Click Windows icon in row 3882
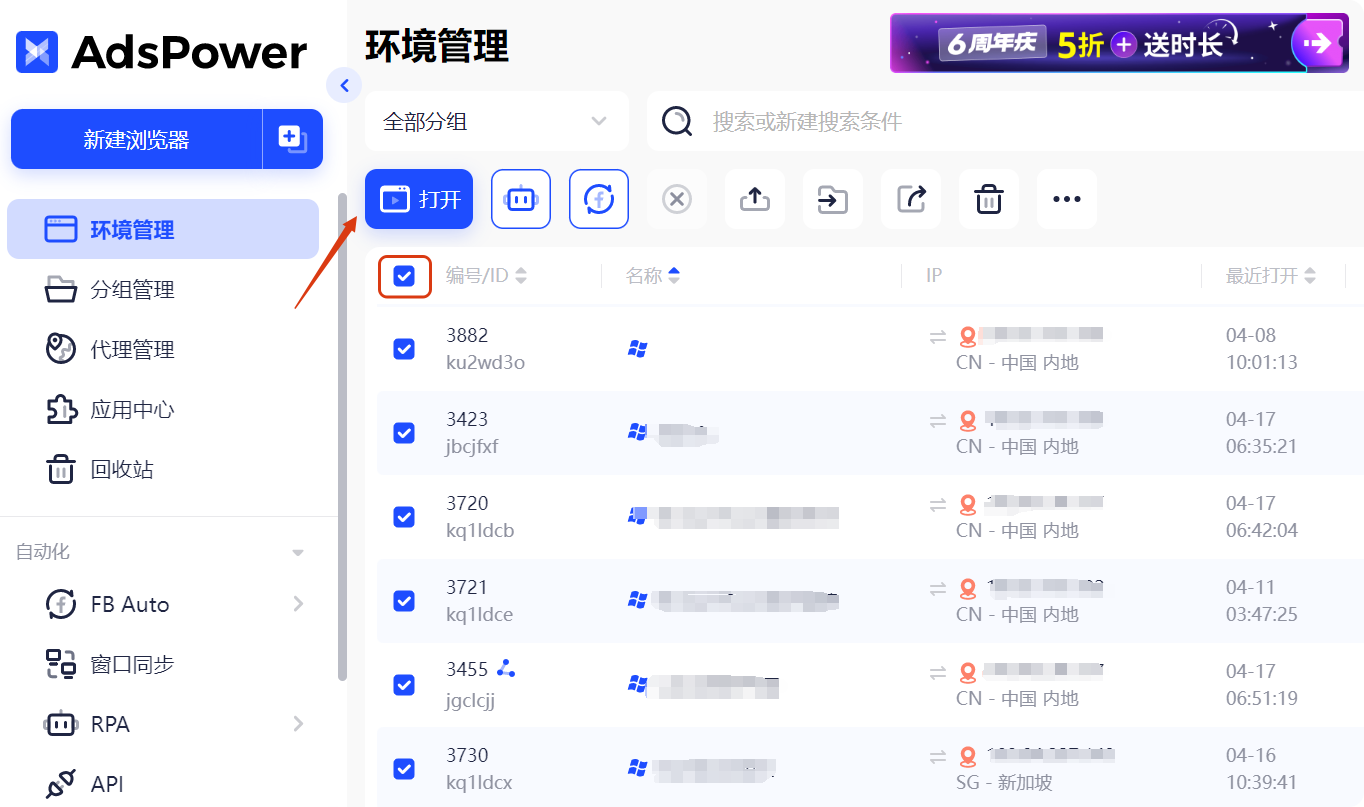 pos(637,348)
